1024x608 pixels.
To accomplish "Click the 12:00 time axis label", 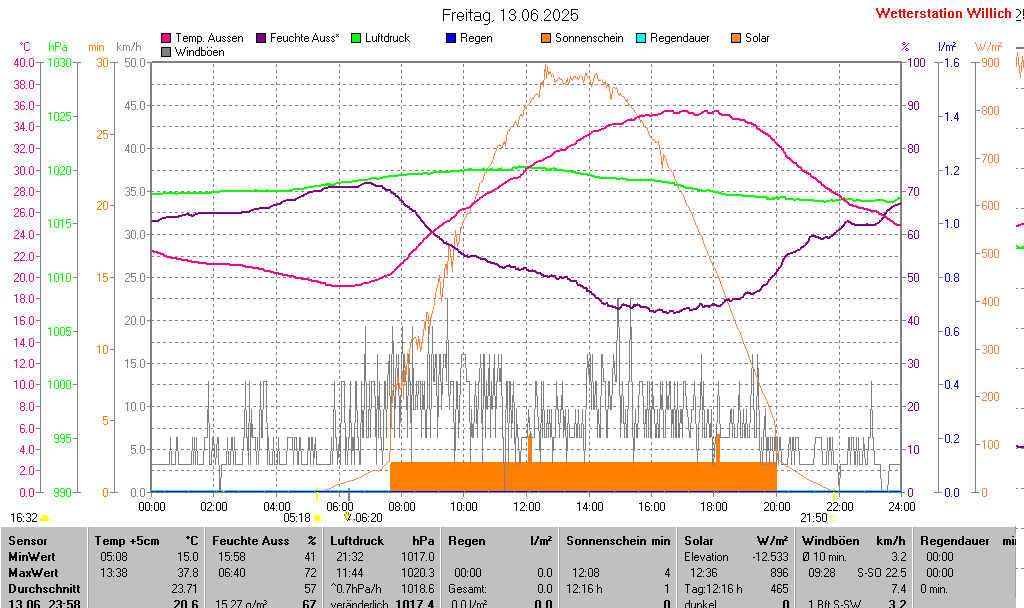I will [x=526, y=506].
